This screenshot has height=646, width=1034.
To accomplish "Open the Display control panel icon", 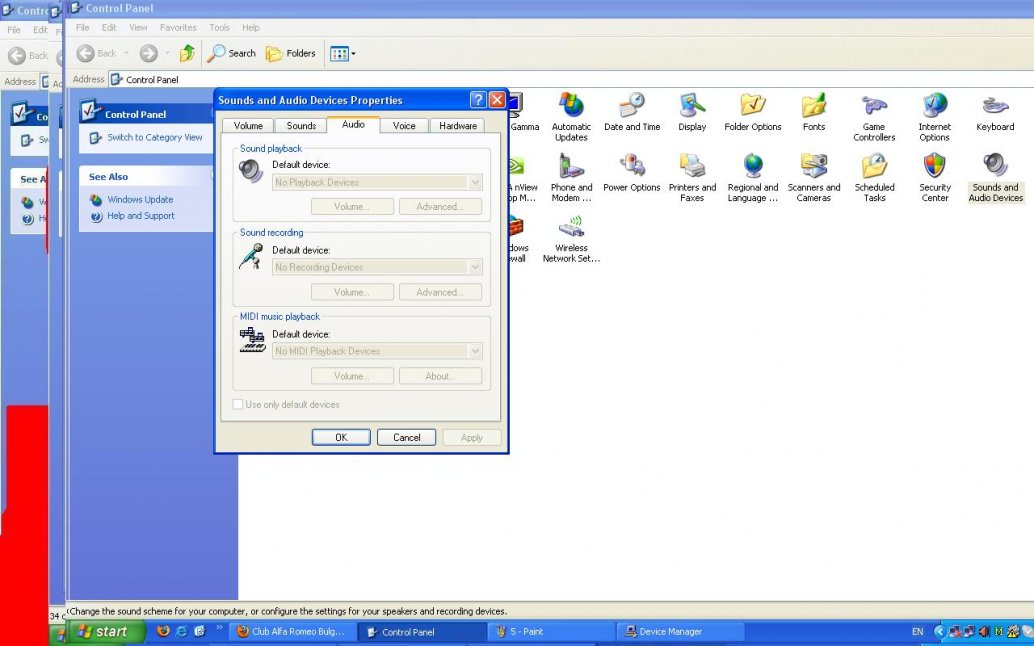I will point(692,106).
